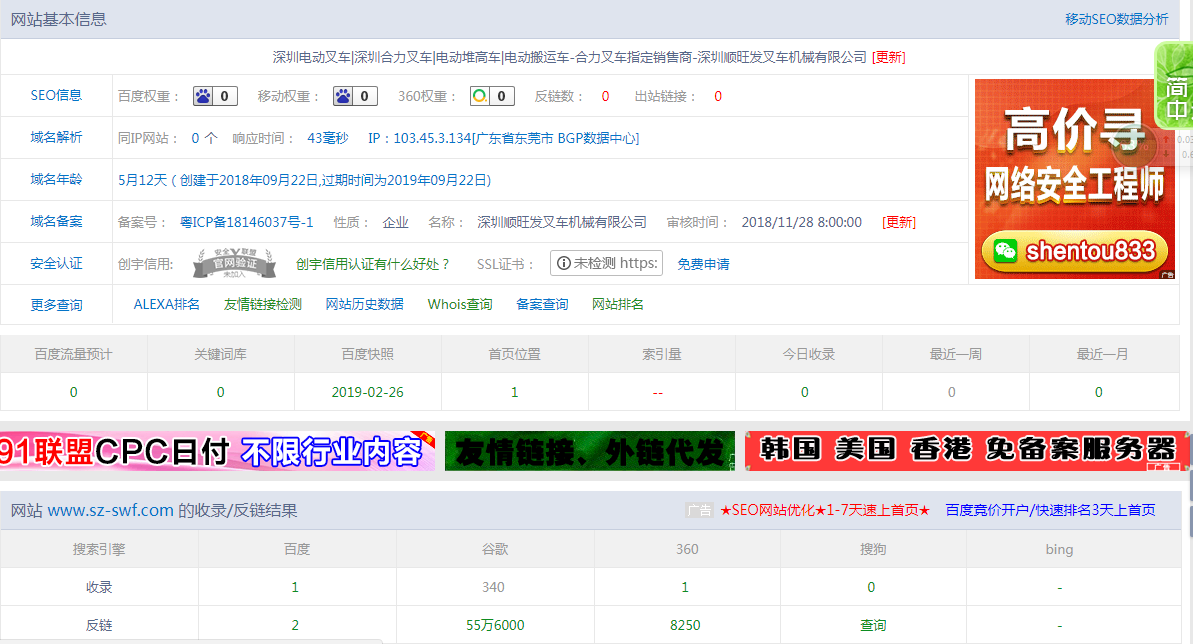Click the 360权重 rank icon

coord(481,96)
